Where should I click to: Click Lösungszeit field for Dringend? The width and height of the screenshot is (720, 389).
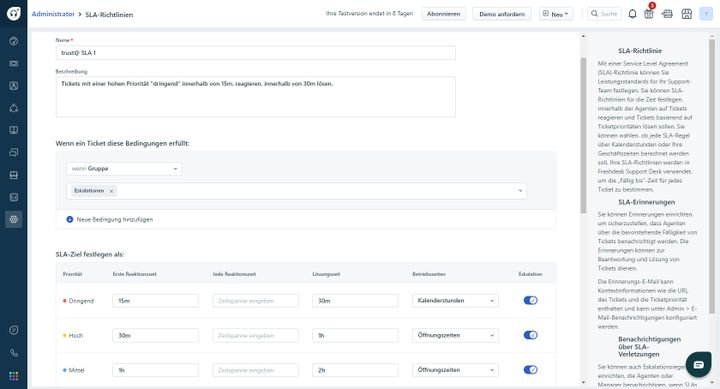click(x=355, y=301)
